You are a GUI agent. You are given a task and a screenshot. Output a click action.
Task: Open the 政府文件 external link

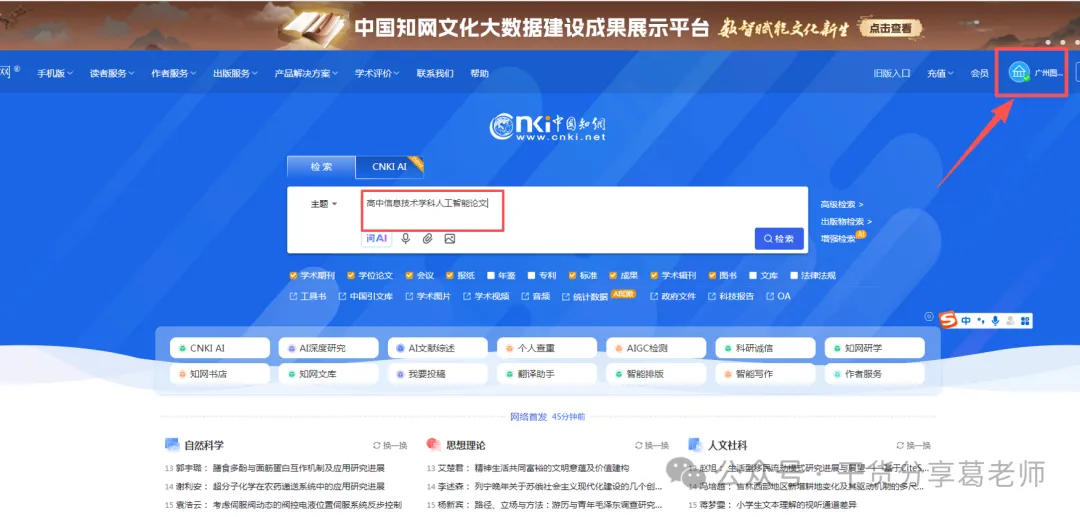(x=673, y=296)
